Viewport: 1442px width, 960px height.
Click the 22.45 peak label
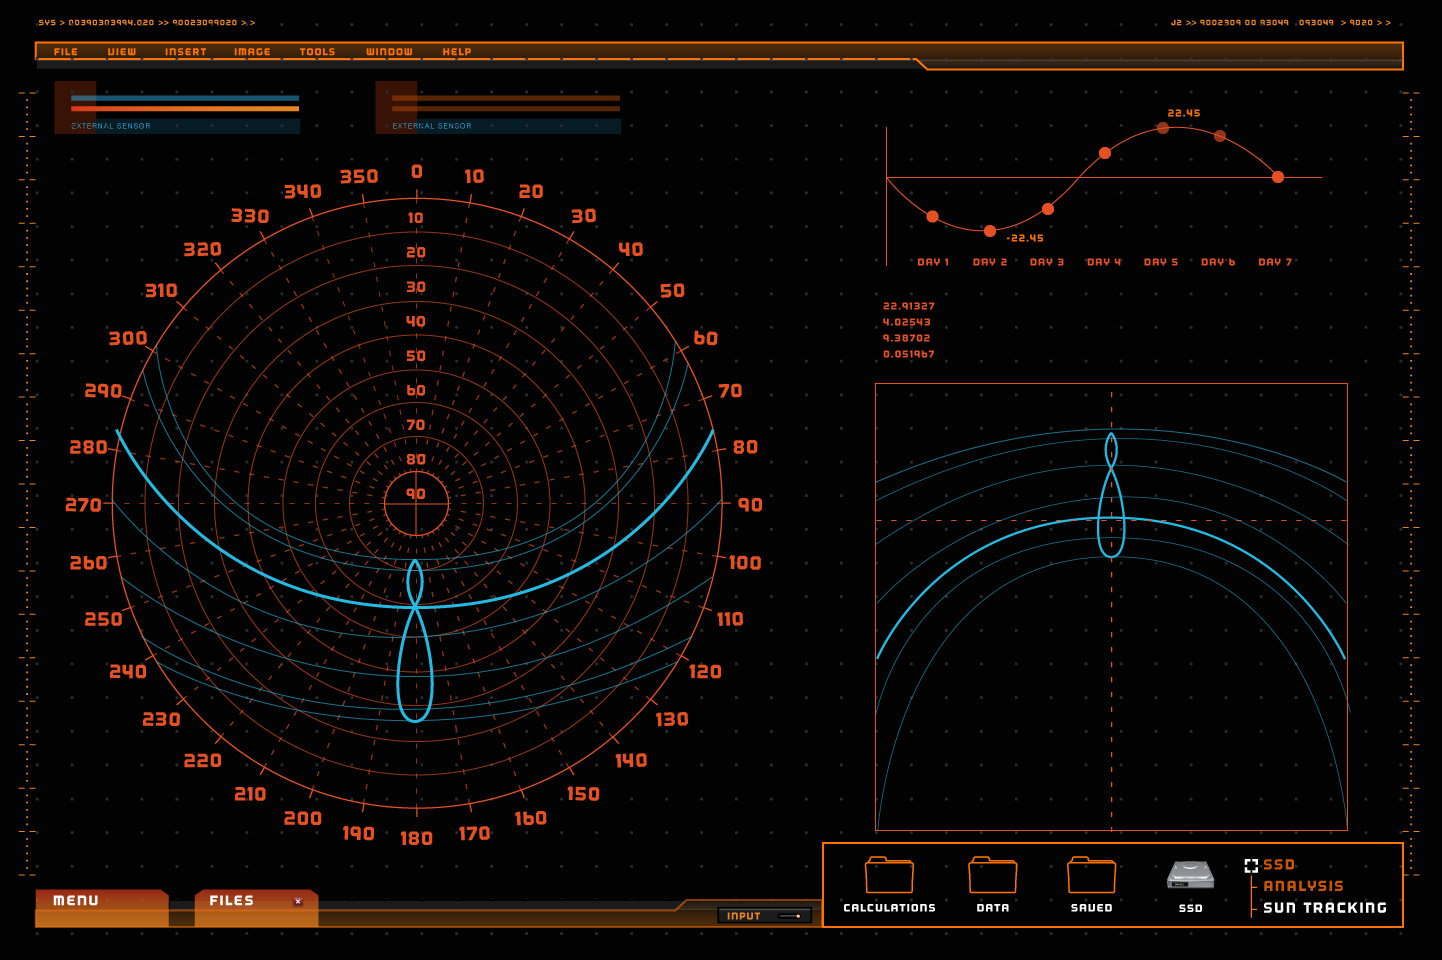tap(1184, 113)
